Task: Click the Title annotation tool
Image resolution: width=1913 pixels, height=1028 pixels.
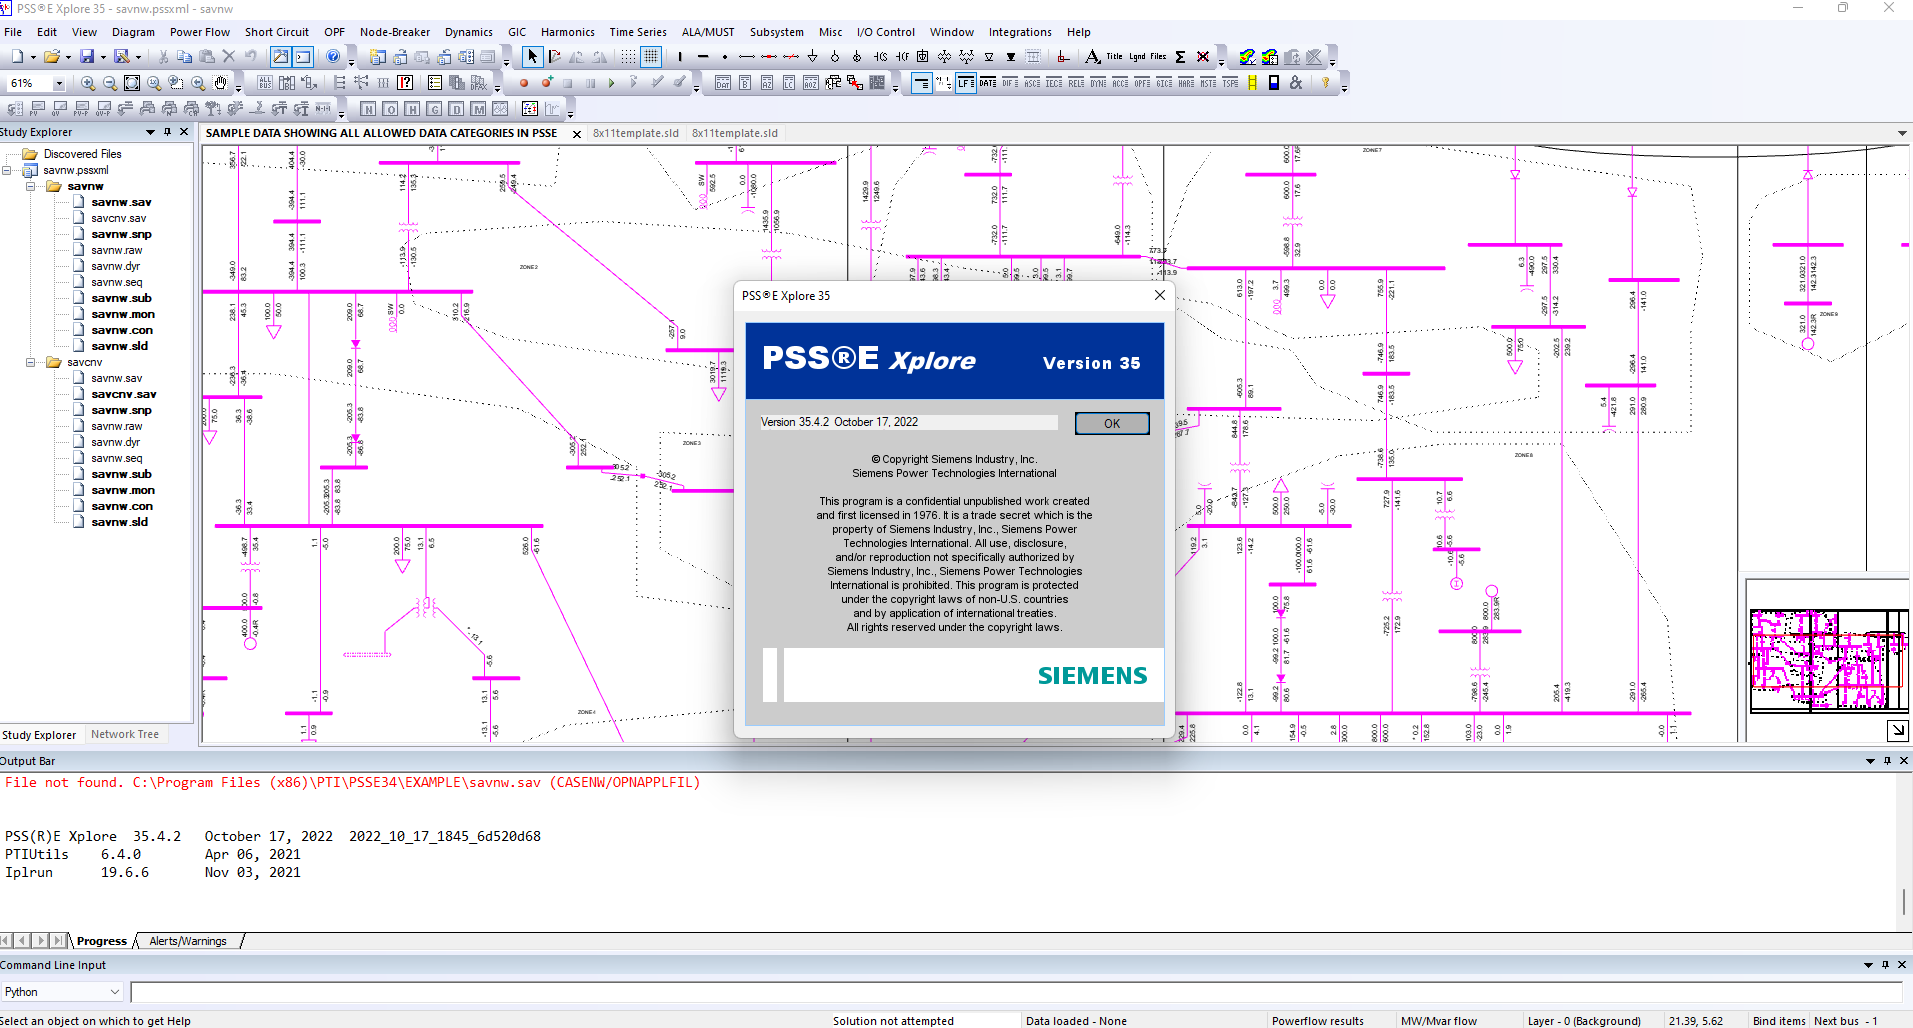Action: click(1114, 57)
